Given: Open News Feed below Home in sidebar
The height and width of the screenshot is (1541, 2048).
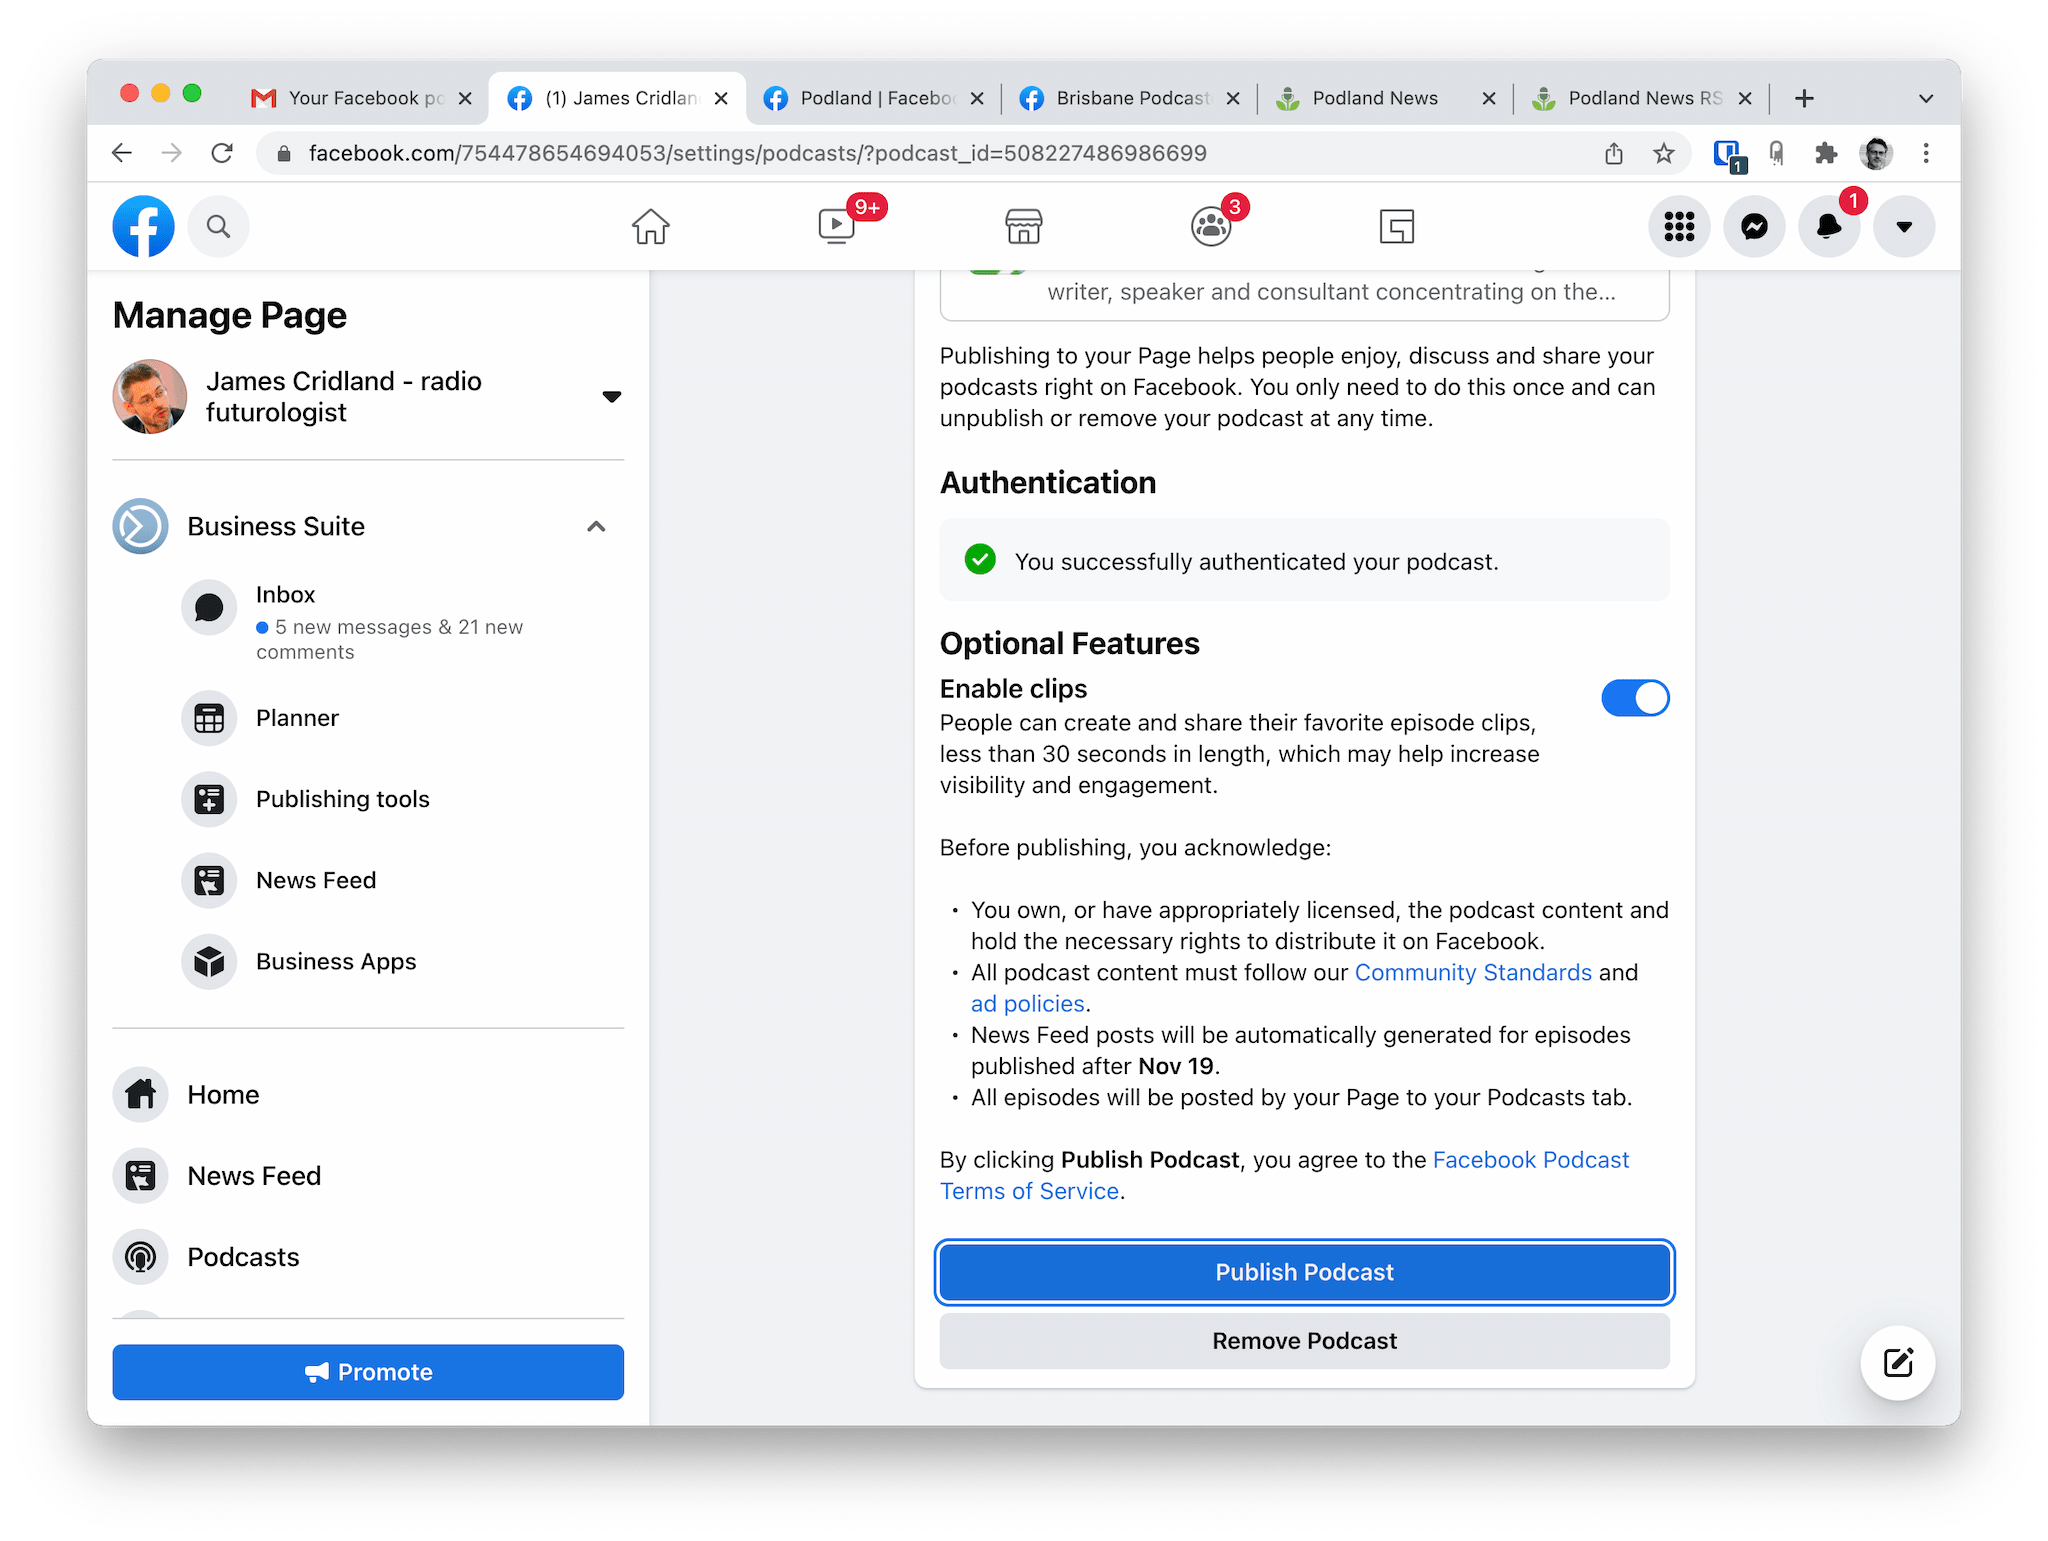Looking at the screenshot, I should 368,1175.
